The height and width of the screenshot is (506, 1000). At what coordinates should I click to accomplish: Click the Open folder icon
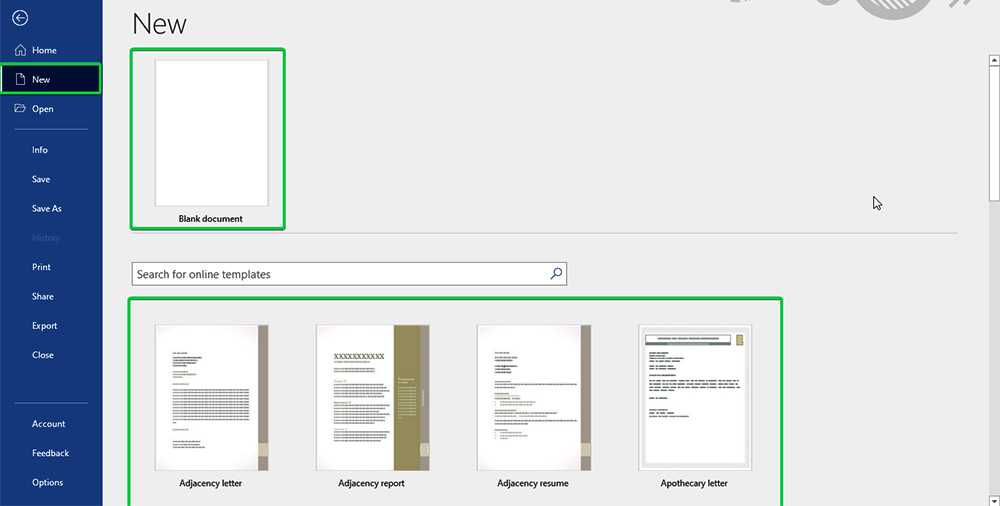pyautogui.click(x=20, y=109)
